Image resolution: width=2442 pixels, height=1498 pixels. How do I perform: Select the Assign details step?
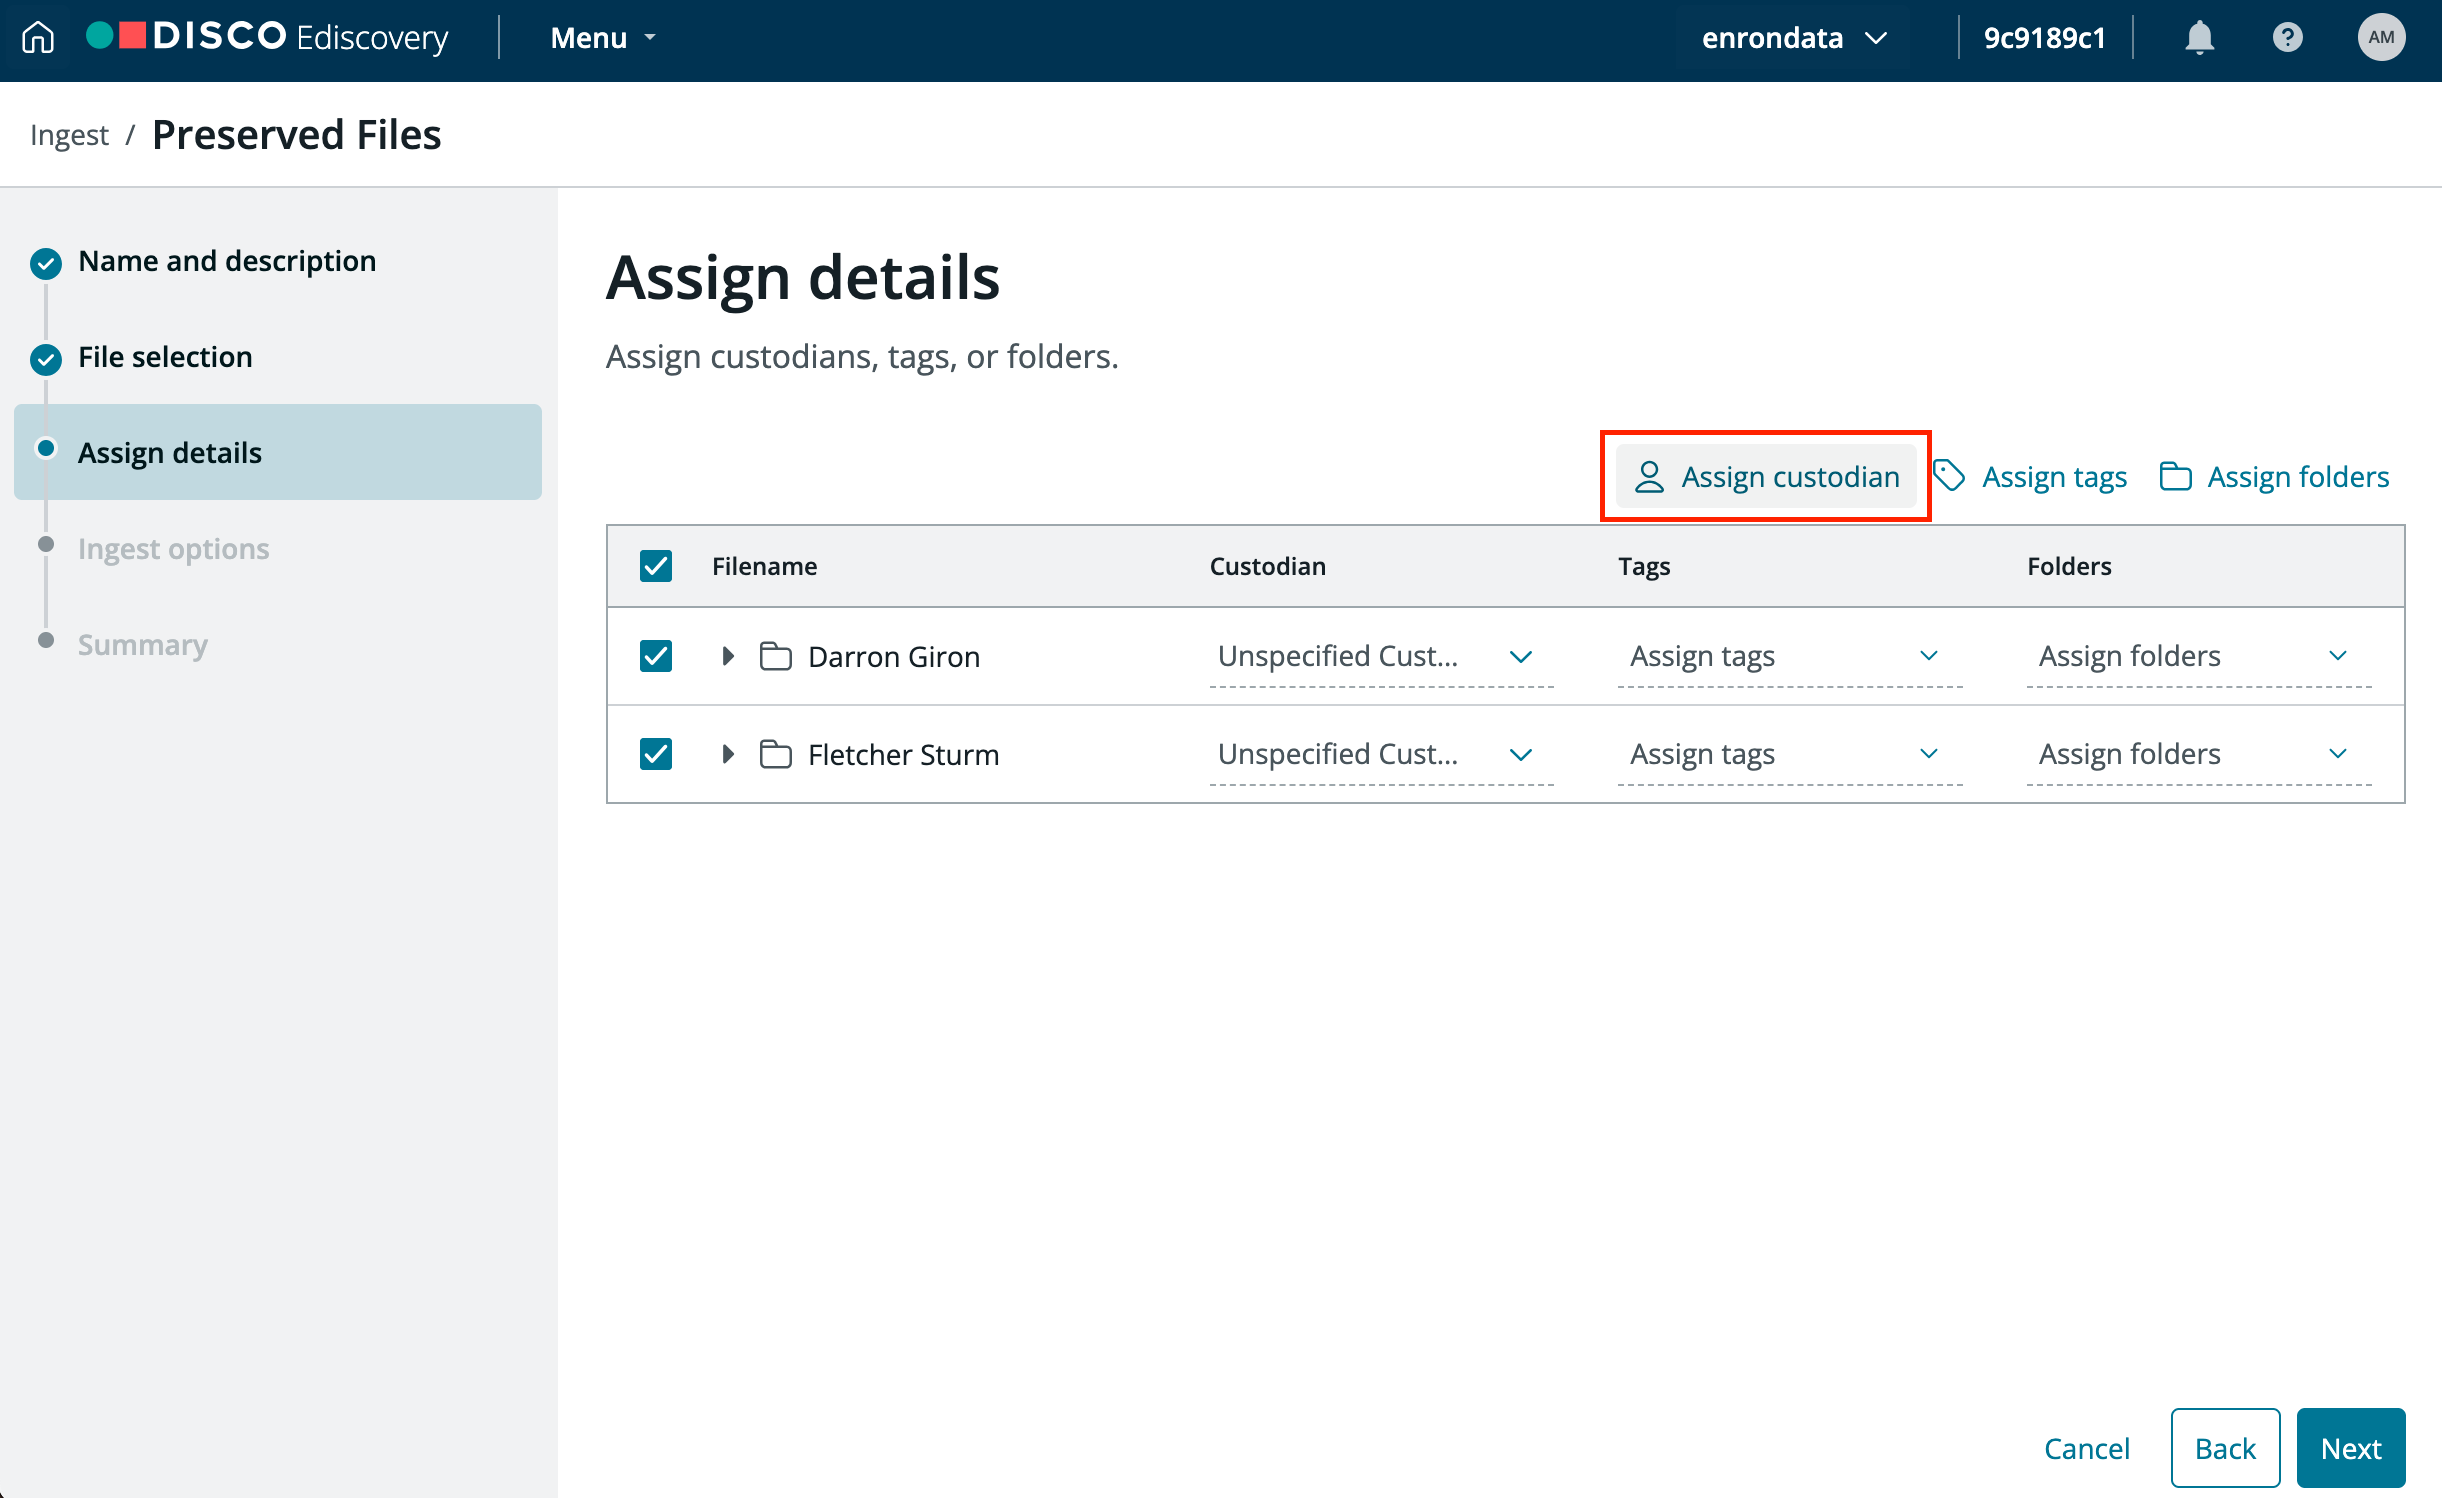(x=278, y=452)
